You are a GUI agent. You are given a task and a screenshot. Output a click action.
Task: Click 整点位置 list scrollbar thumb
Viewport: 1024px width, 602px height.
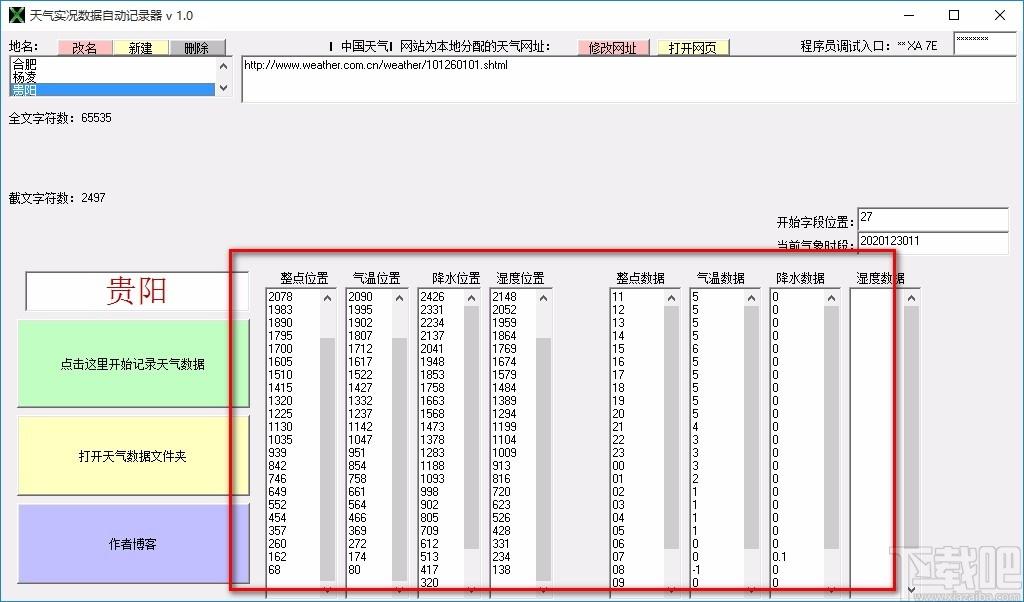tap(327, 459)
